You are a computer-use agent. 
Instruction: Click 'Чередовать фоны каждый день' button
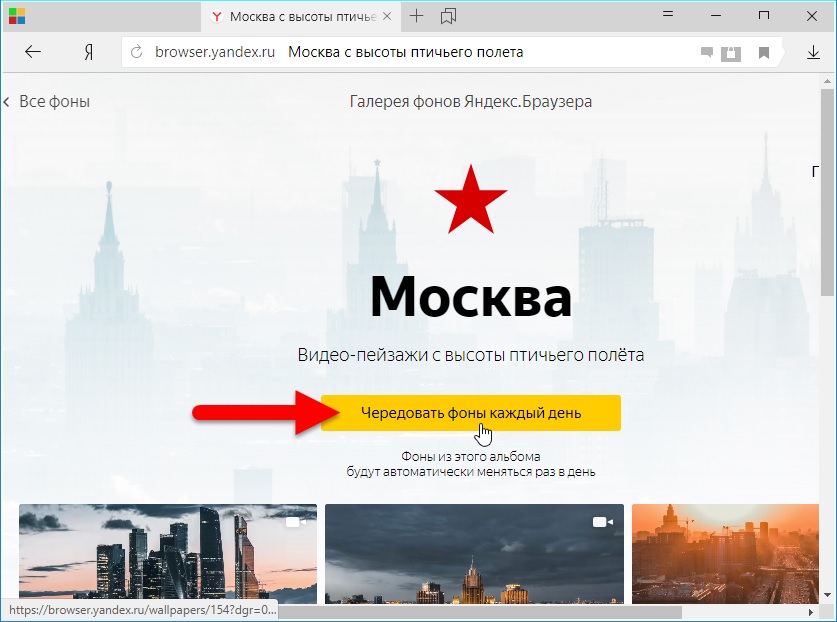pyautogui.click(x=471, y=413)
